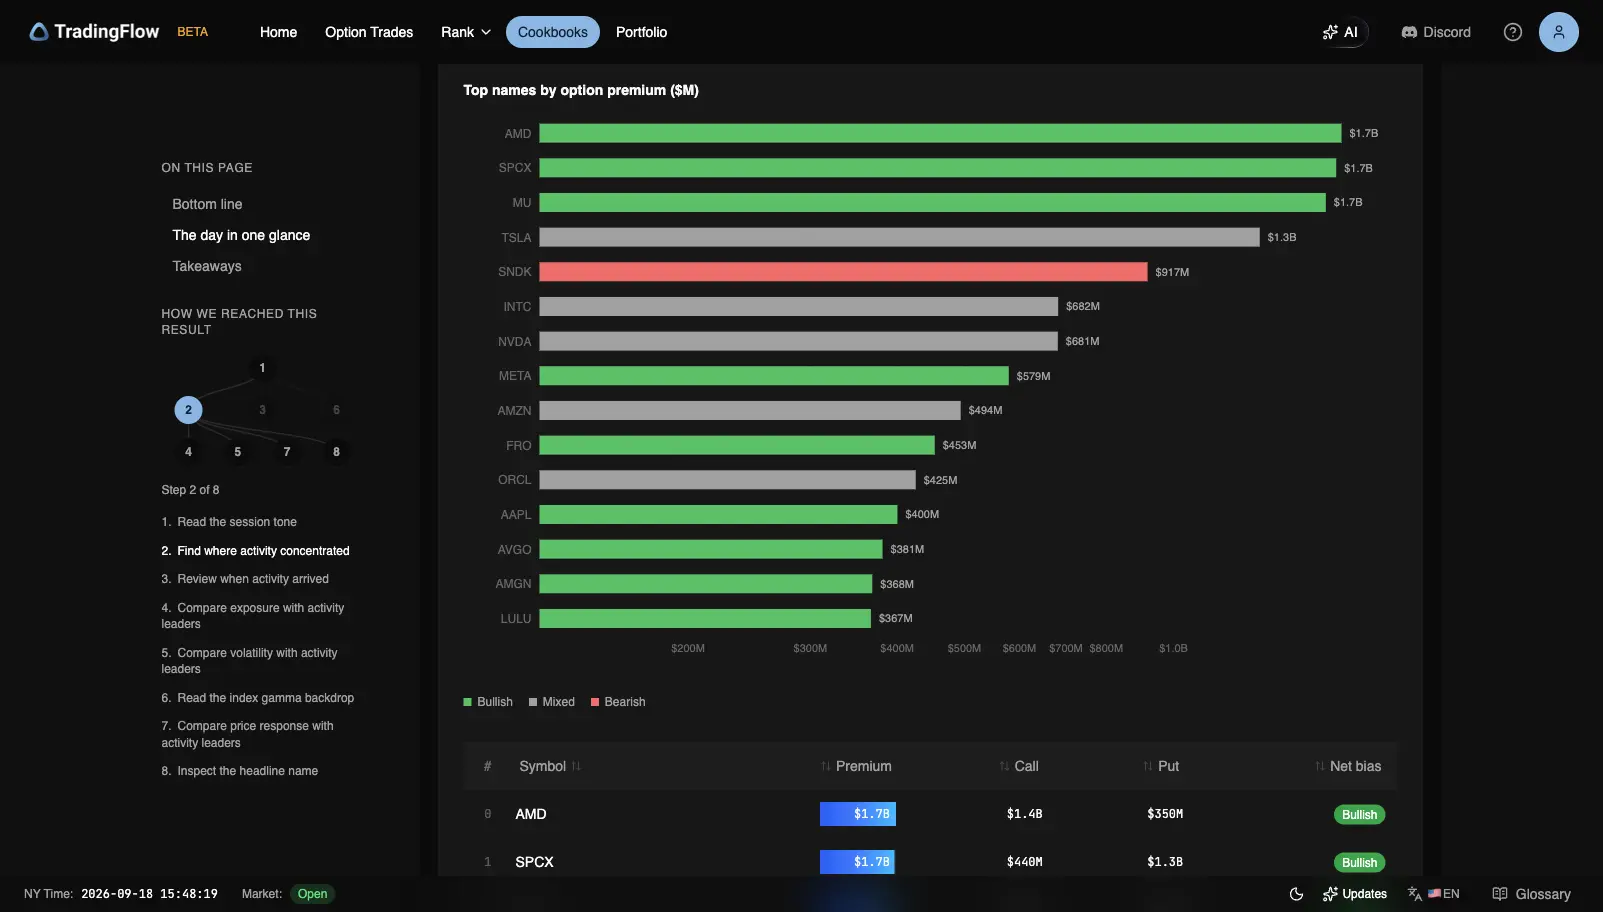The image size is (1603, 912).
Task: Open step 'Compare volatility with activity leaders'
Action: pyautogui.click(x=249, y=661)
